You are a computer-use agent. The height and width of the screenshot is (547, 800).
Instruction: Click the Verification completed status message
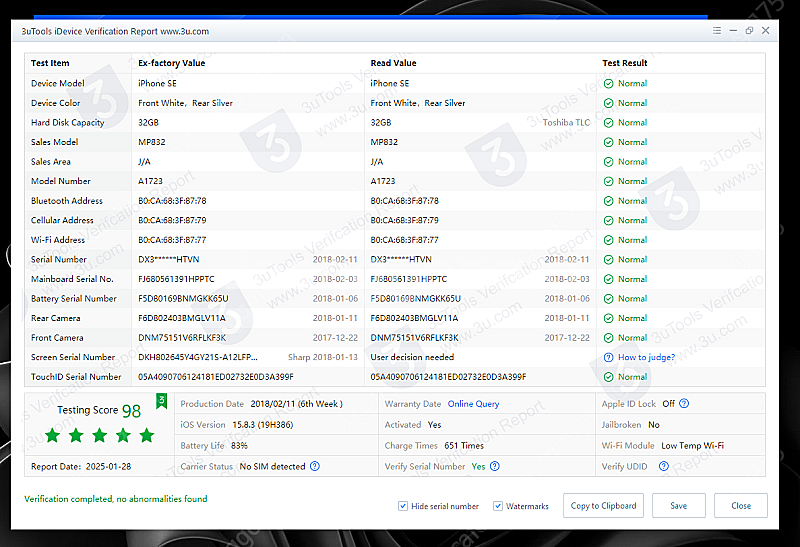coord(116,499)
